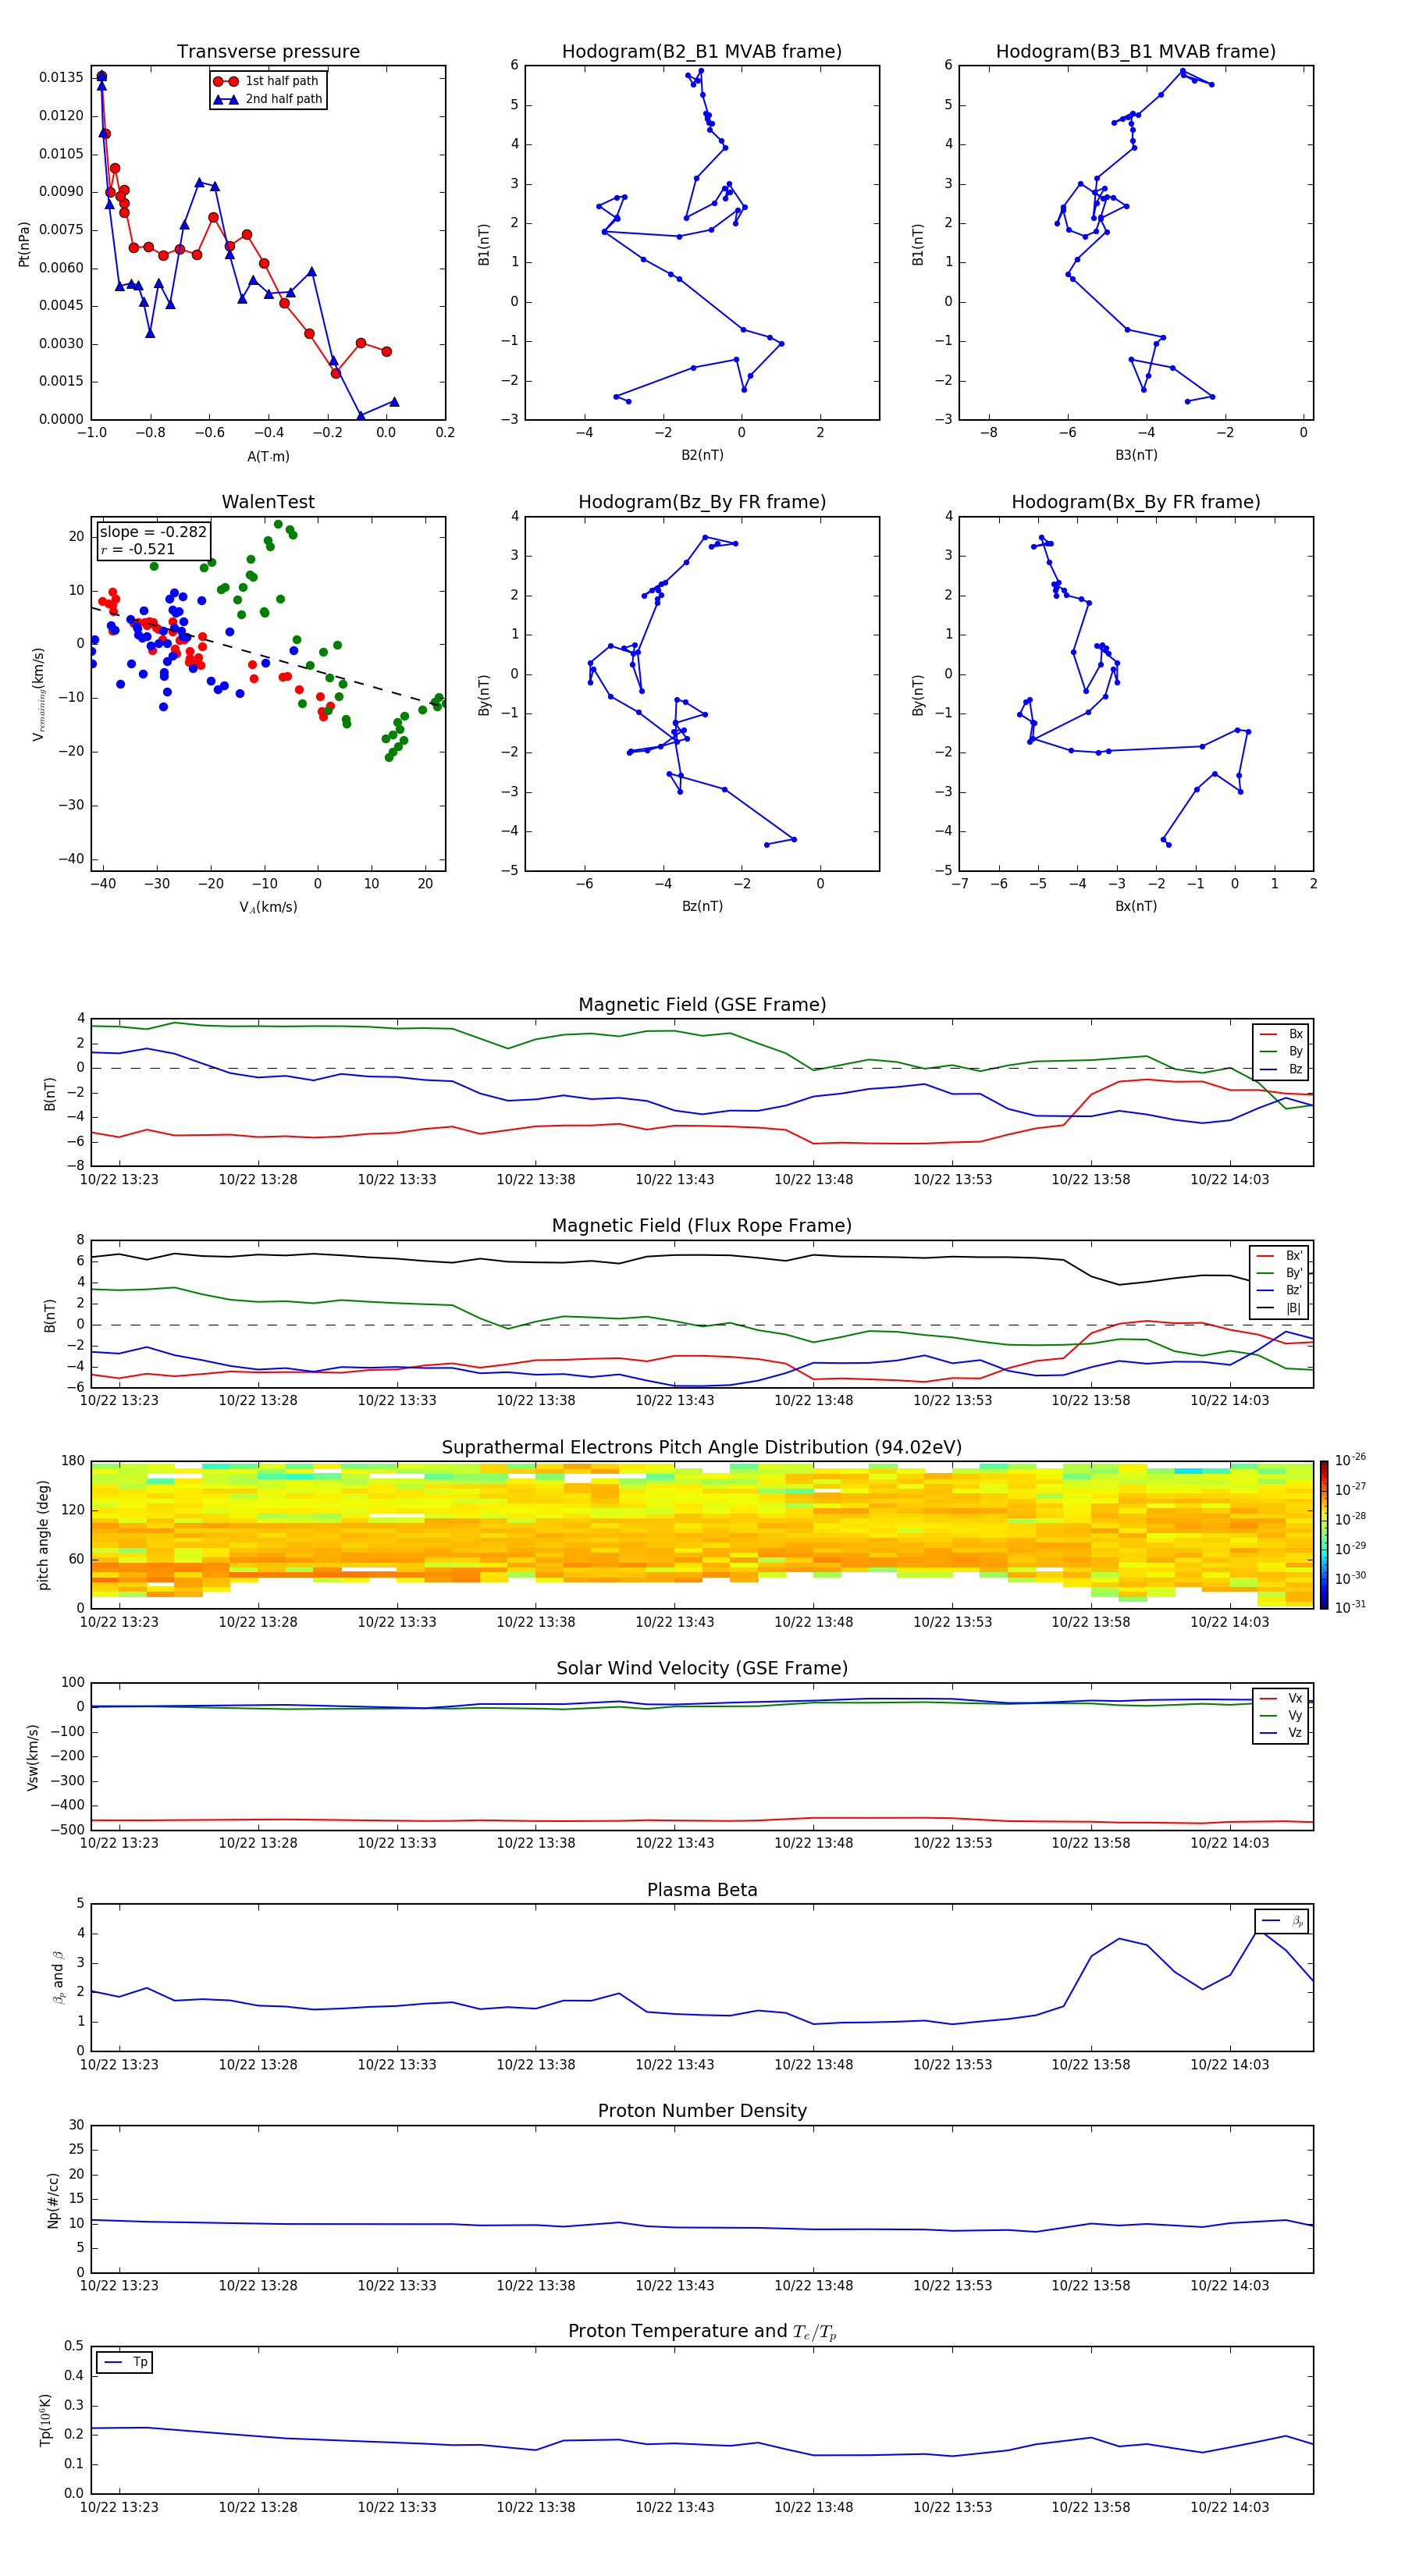Image resolution: width=1405 pixels, height=2576 pixels.
Task: Click the "Magnetic Field (GSE Frame)" title
Action: tap(702, 1005)
